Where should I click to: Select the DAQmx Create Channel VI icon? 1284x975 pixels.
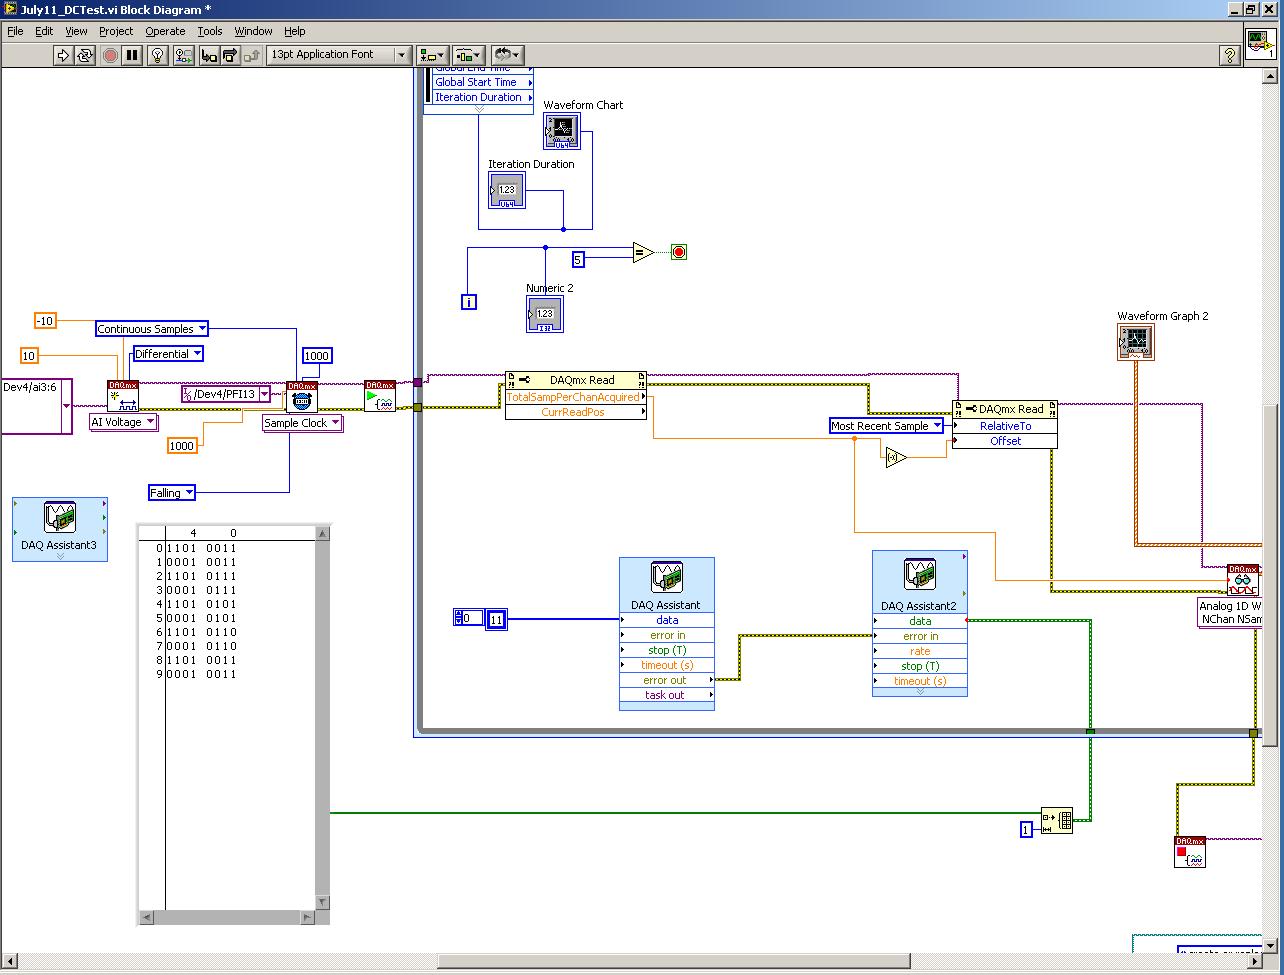point(123,396)
